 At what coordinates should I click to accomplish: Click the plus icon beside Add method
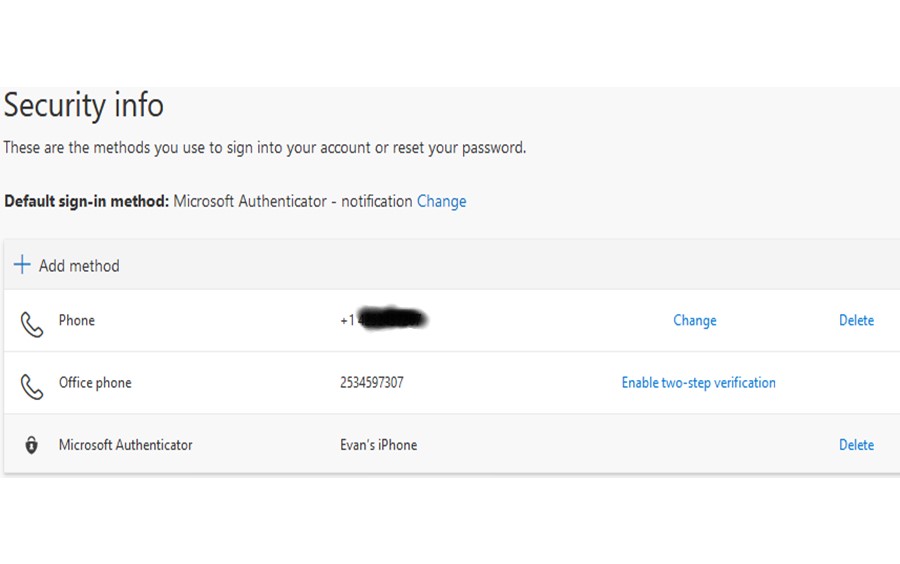coord(22,265)
